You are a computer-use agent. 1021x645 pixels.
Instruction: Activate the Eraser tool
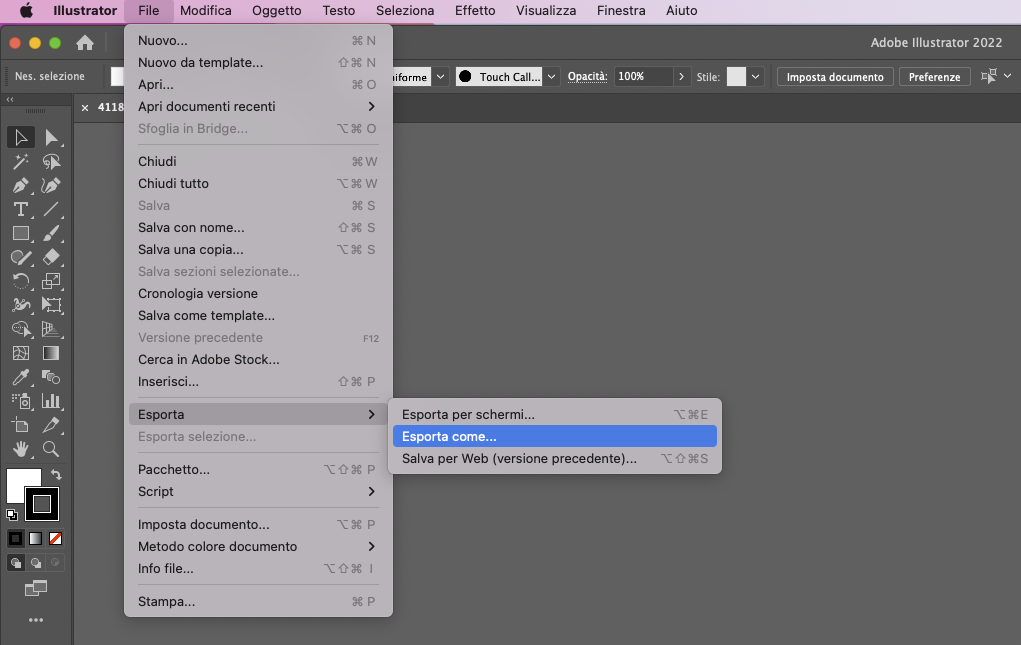[50, 257]
